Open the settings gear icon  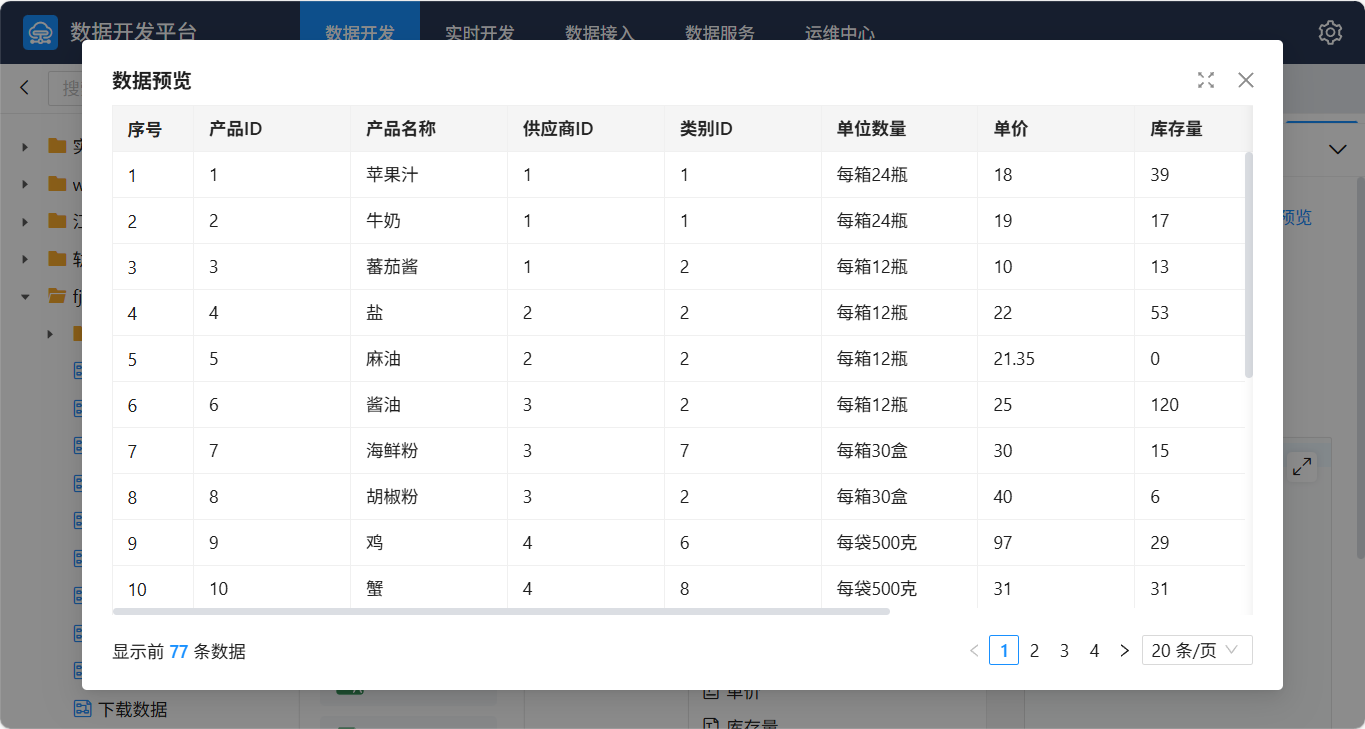[x=1330, y=32]
